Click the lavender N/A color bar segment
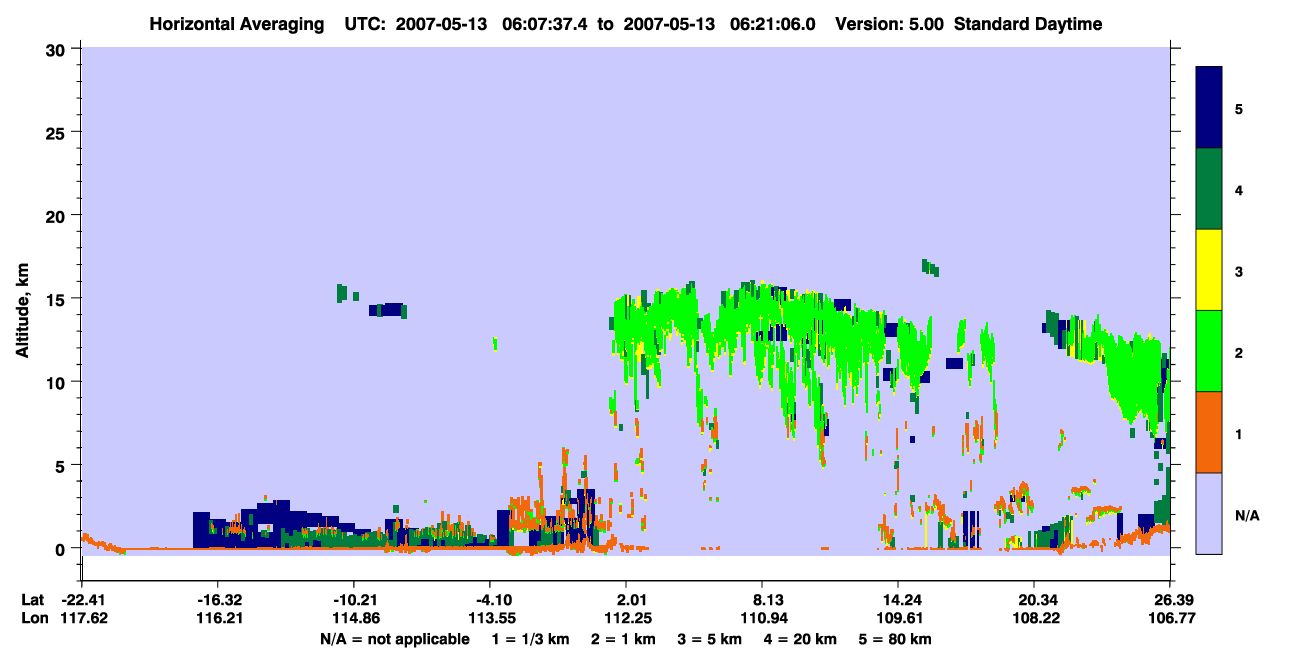This screenshot has height=667, width=1300. click(x=1209, y=513)
